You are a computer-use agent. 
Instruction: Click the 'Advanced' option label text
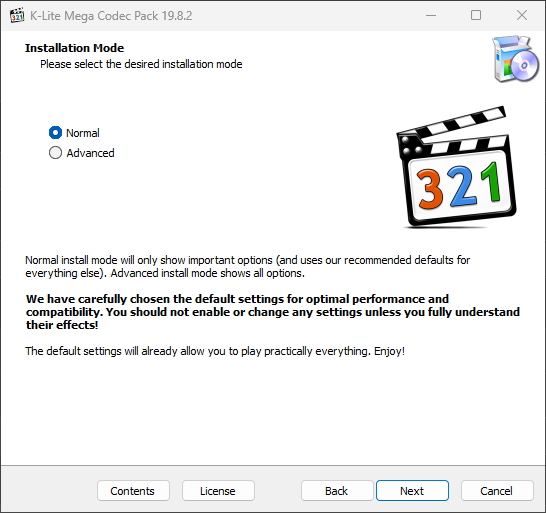pos(91,153)
